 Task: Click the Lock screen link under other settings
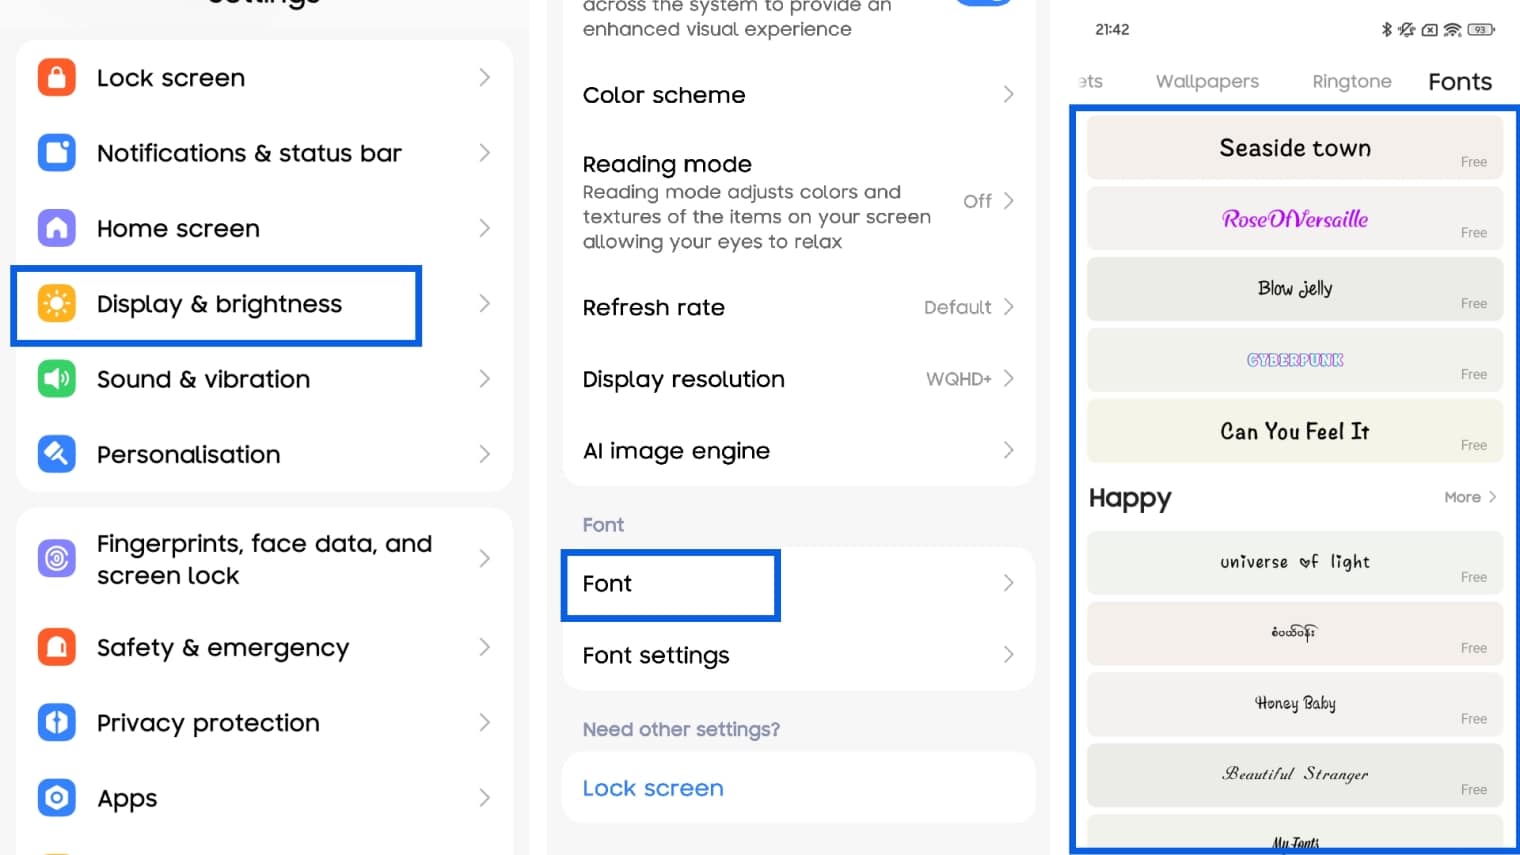(652, 788)
